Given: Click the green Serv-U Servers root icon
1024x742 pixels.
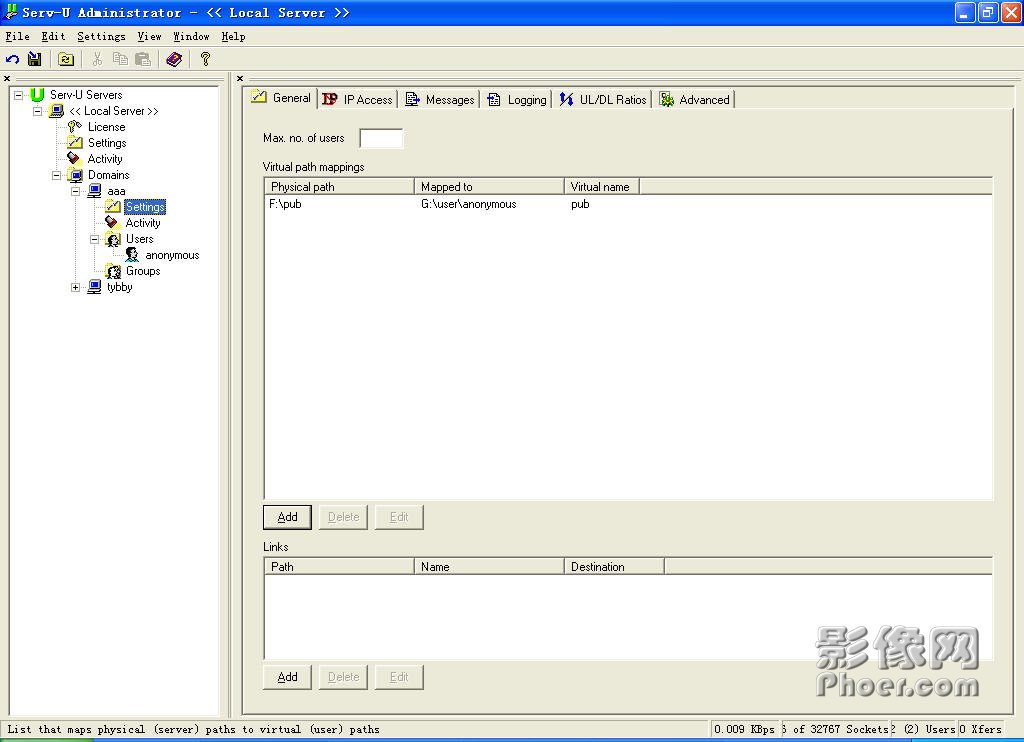Looking at the screenshot, I should click(37, 95).
